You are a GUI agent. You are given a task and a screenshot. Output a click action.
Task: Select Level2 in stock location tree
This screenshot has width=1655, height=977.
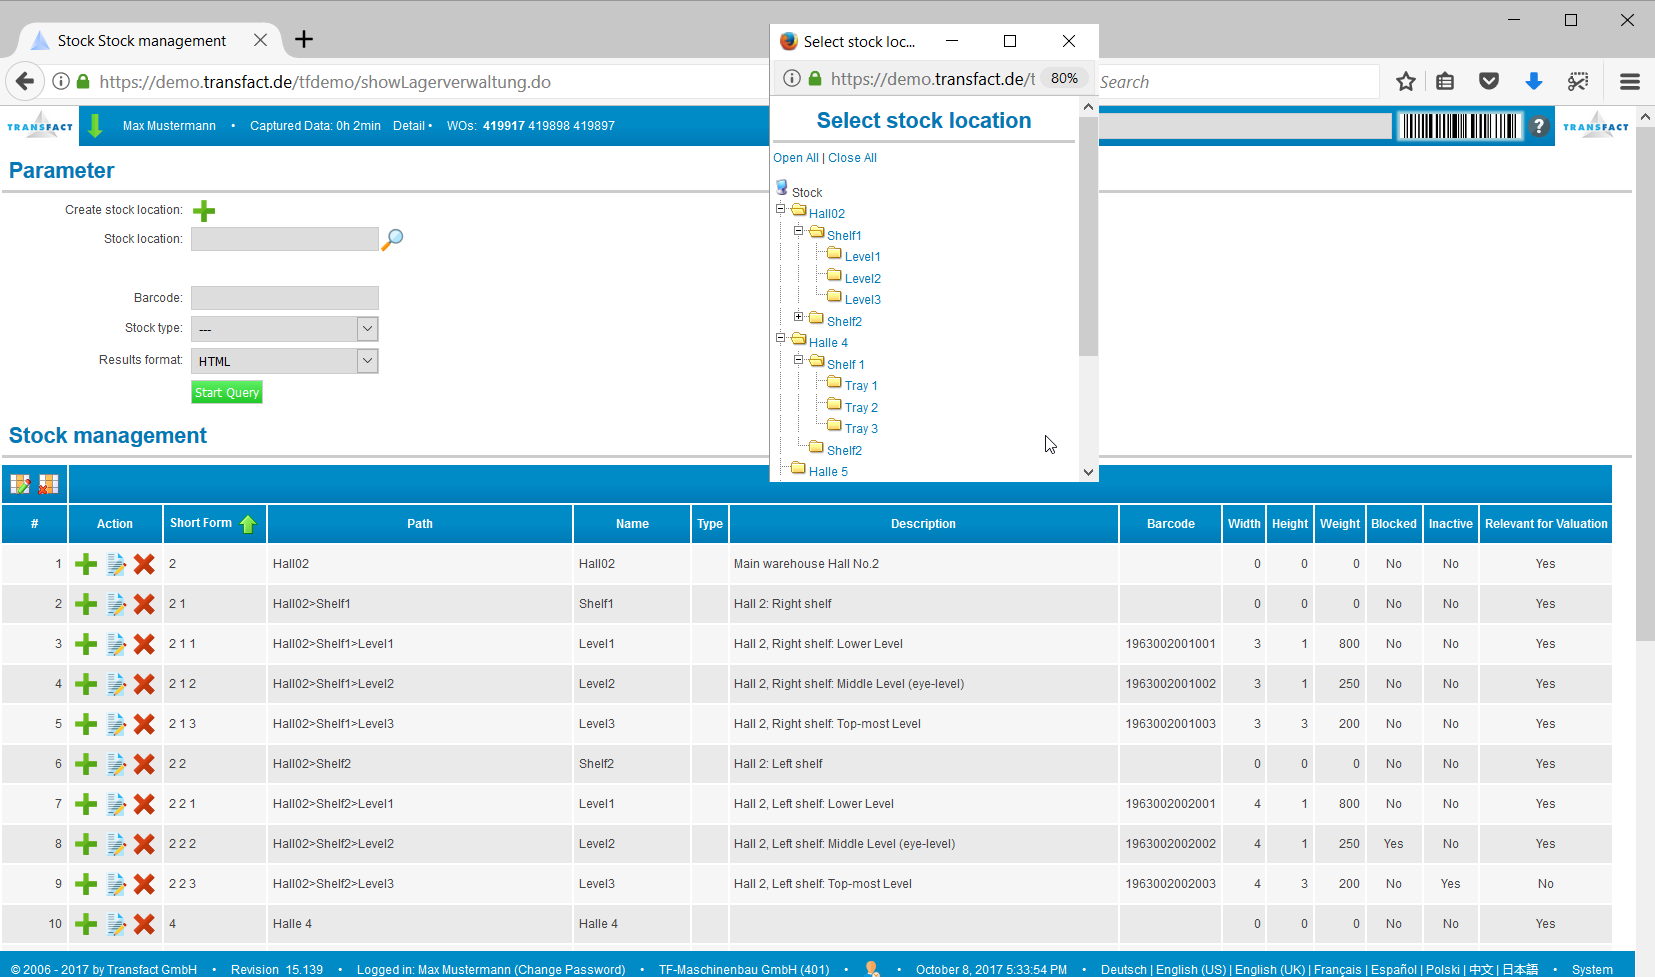click(x=862, y=279)
